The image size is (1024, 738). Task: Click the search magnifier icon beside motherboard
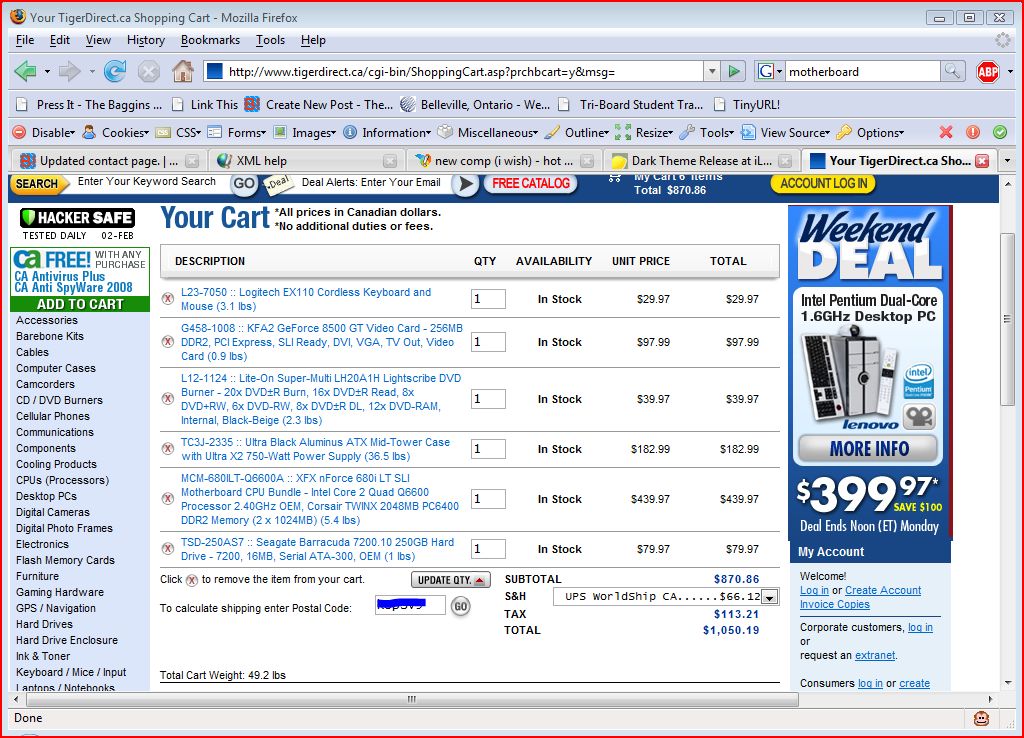pyautogui.click(x=953, y=71)
